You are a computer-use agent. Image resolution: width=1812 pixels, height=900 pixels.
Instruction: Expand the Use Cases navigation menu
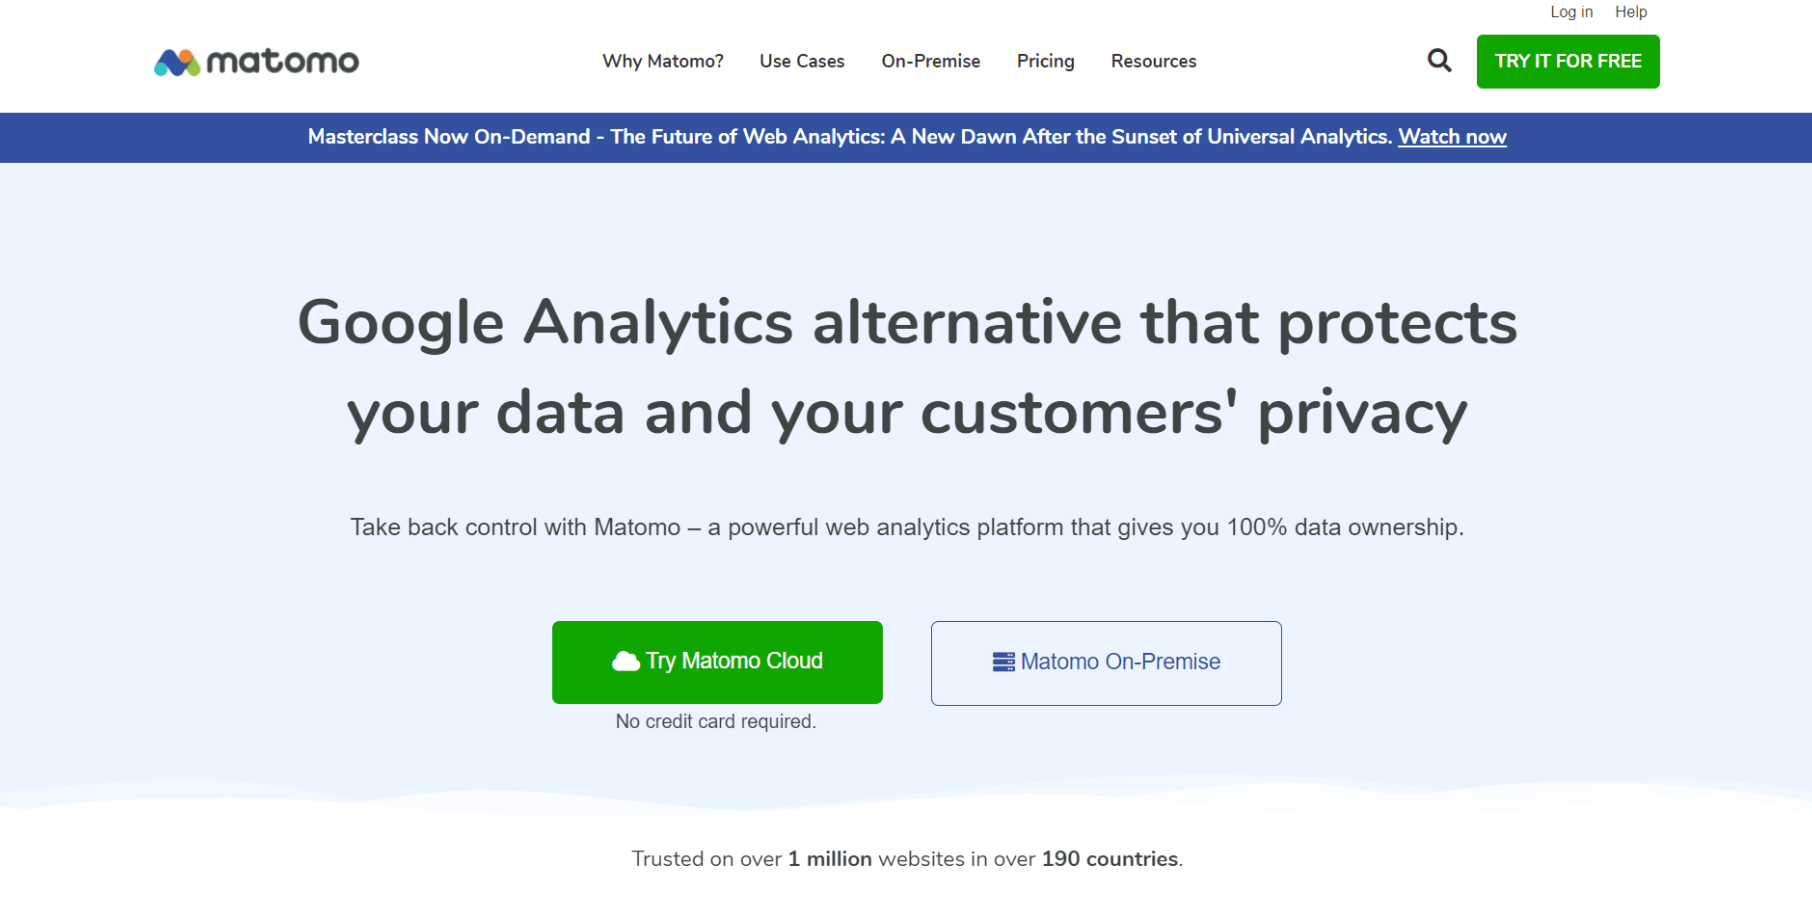point(801,61)
